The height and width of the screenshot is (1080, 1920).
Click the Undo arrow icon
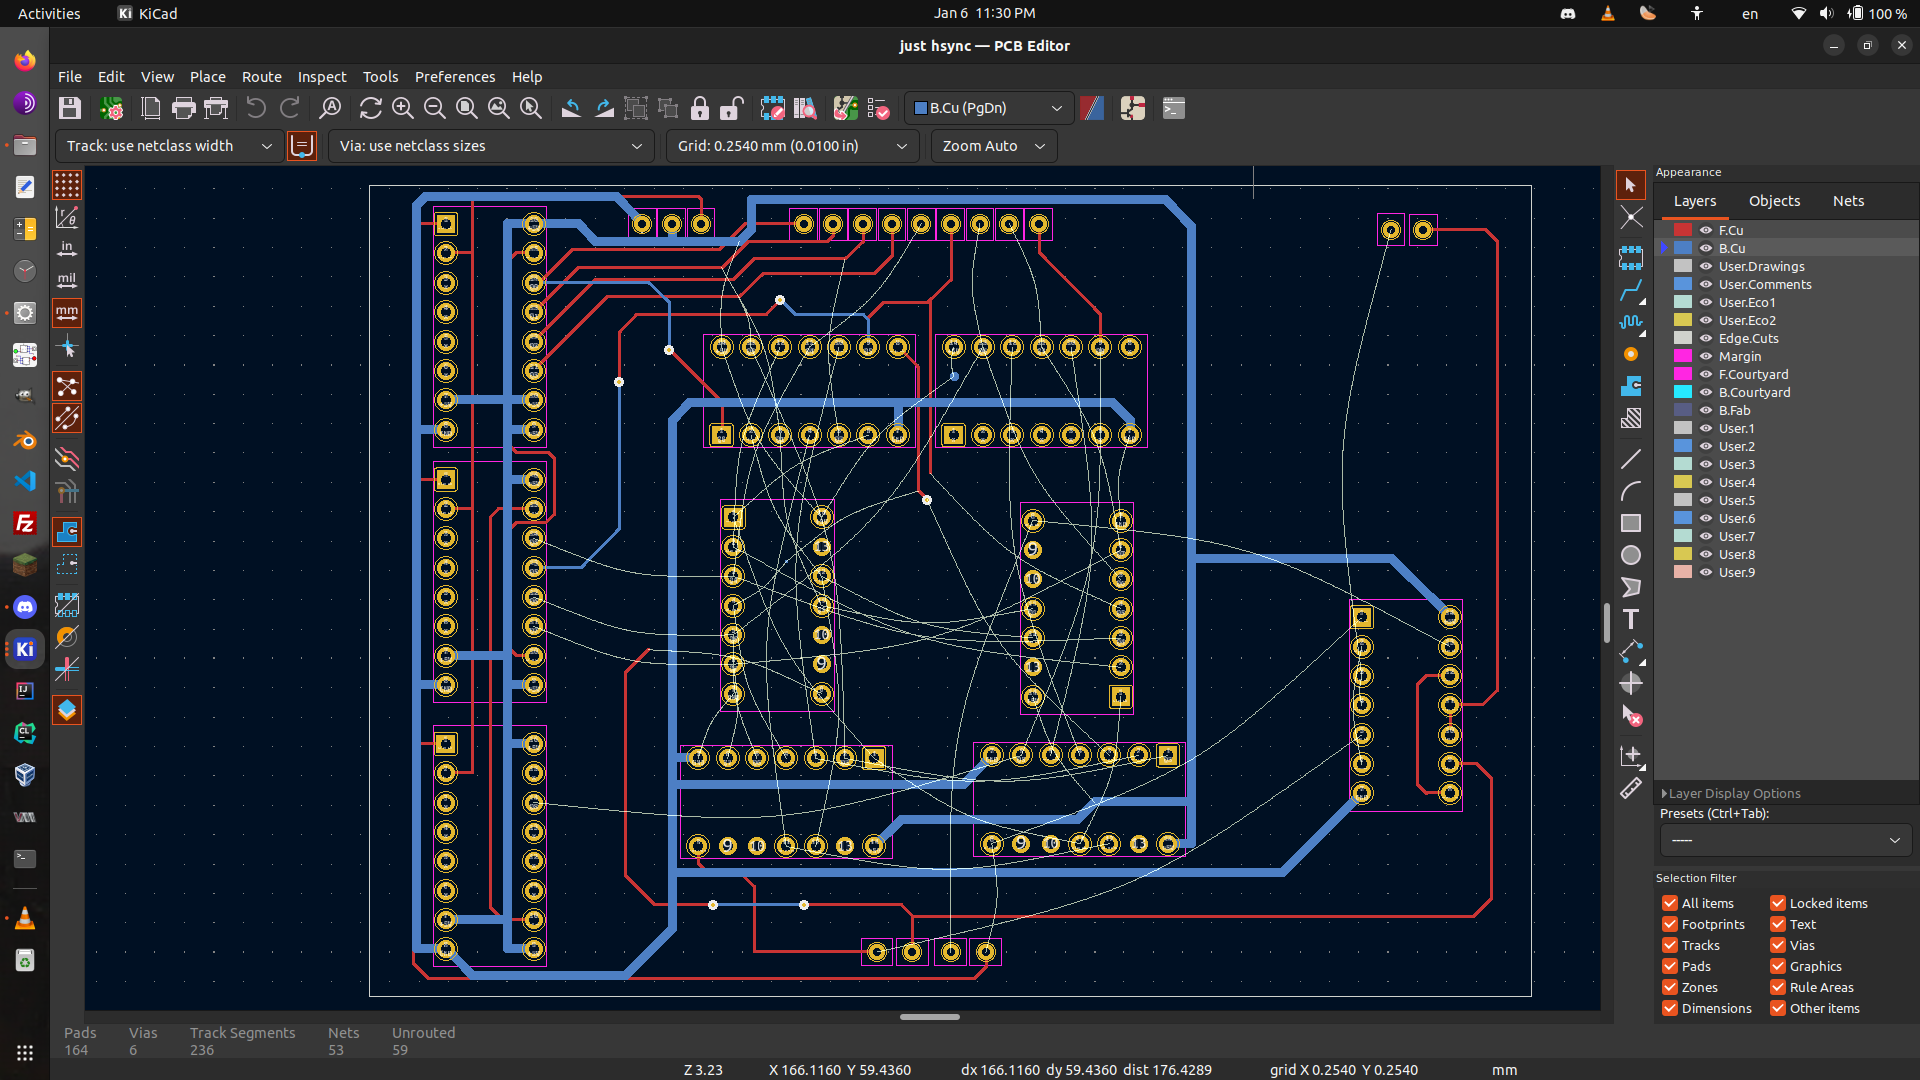click(x=256, y=108)
